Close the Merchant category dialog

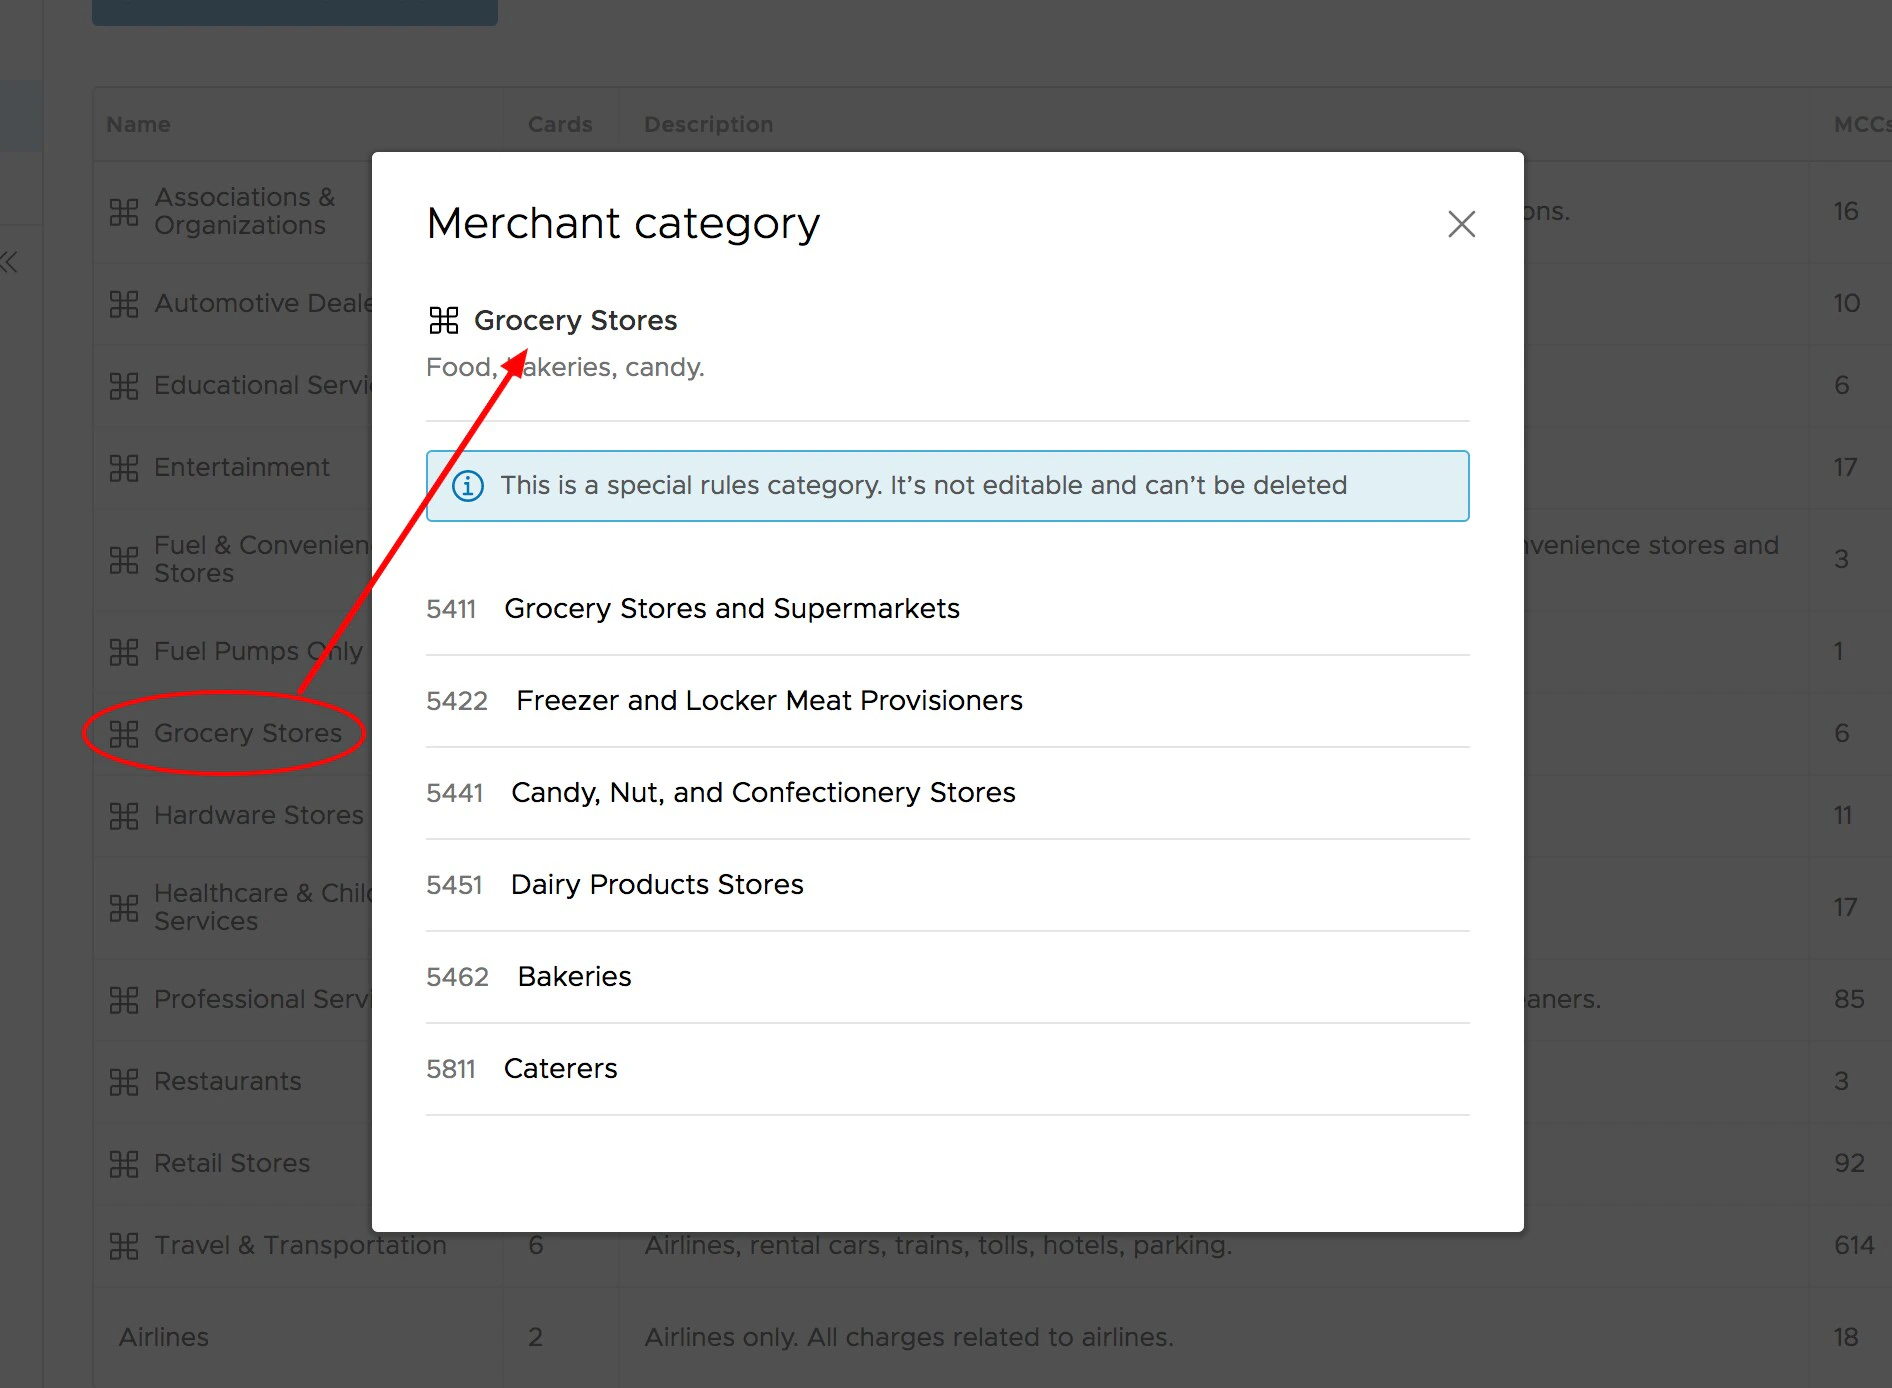(1461, 224)
